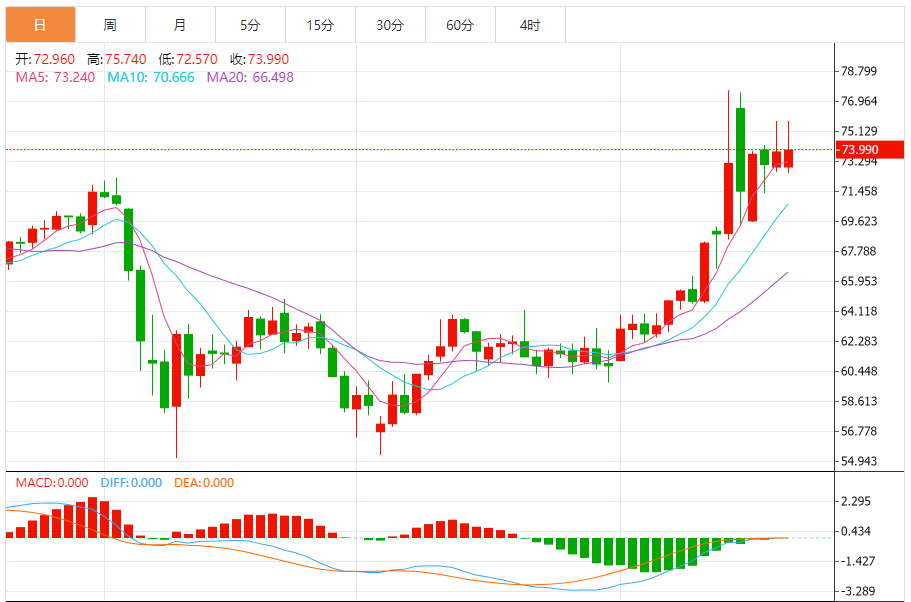Click the 54.943 price axis label

(859, 461)
